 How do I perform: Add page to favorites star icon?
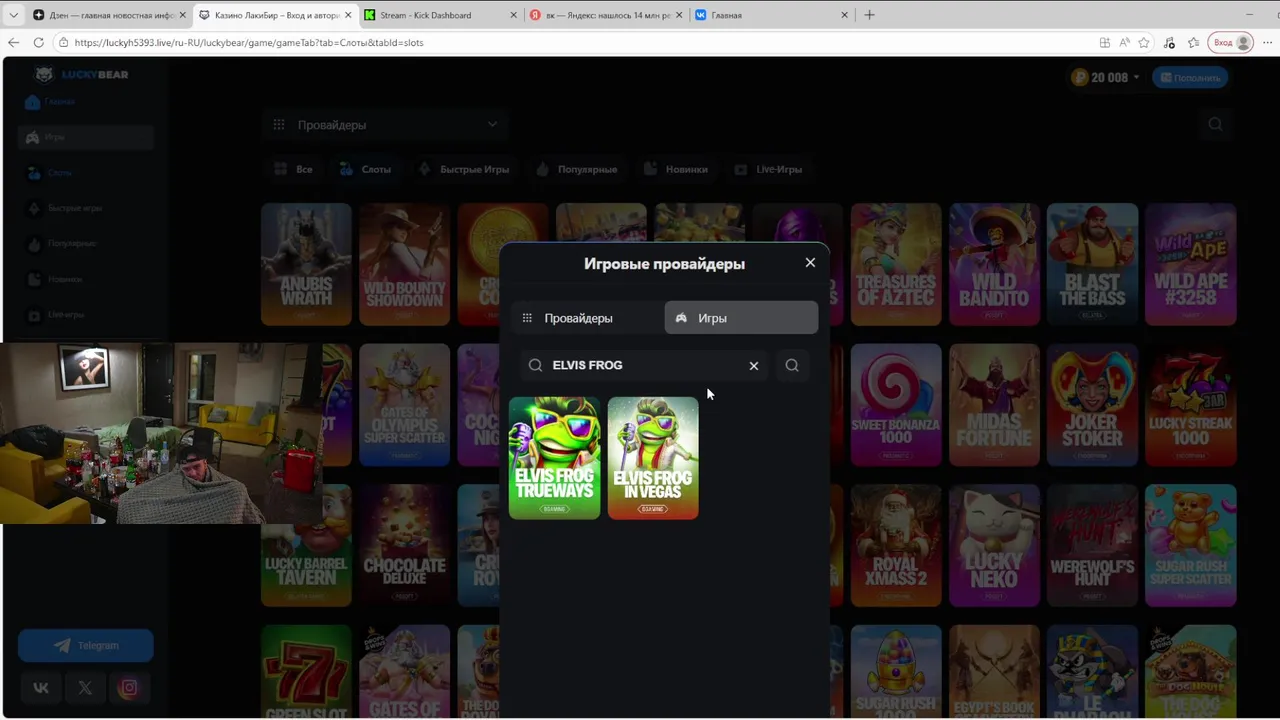click(x=1144, y=43)
